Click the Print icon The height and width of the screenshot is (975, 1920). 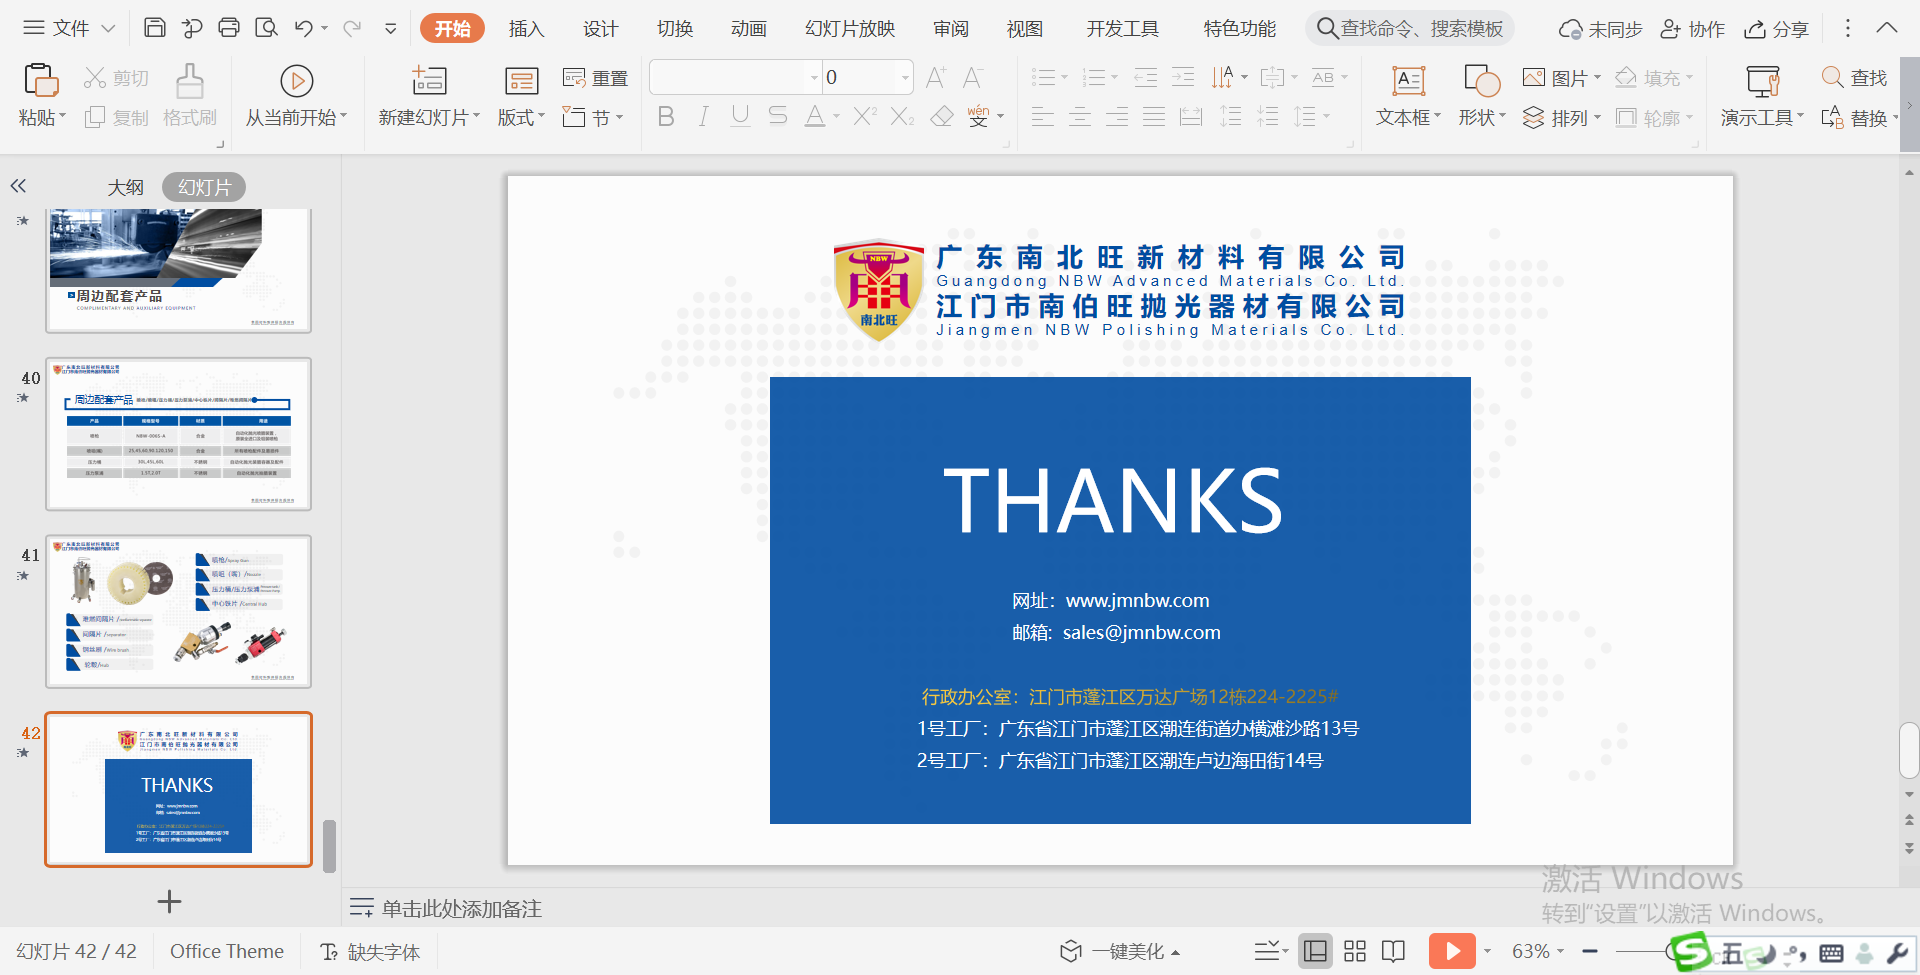tap(229, 28)
